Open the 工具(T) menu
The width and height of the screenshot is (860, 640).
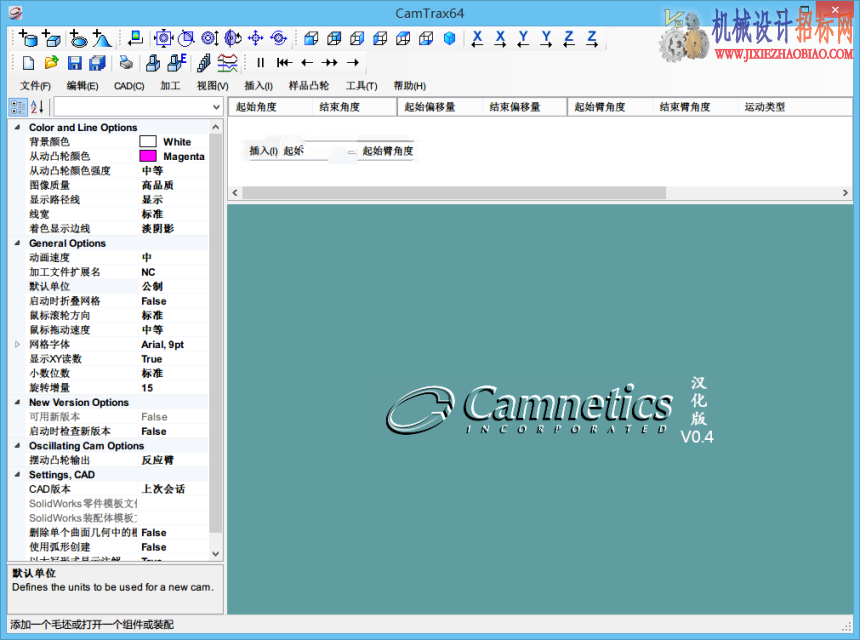[x=361, y=86]
